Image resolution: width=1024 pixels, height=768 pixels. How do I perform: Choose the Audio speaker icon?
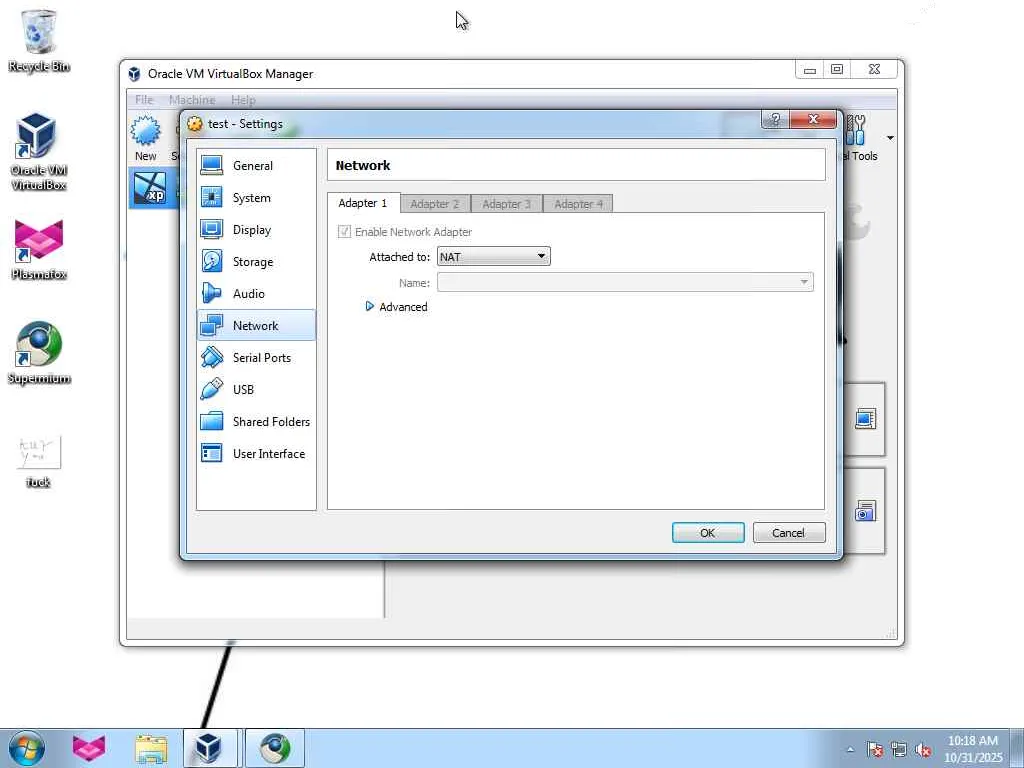pyautogui.click(x=212, y=293)
